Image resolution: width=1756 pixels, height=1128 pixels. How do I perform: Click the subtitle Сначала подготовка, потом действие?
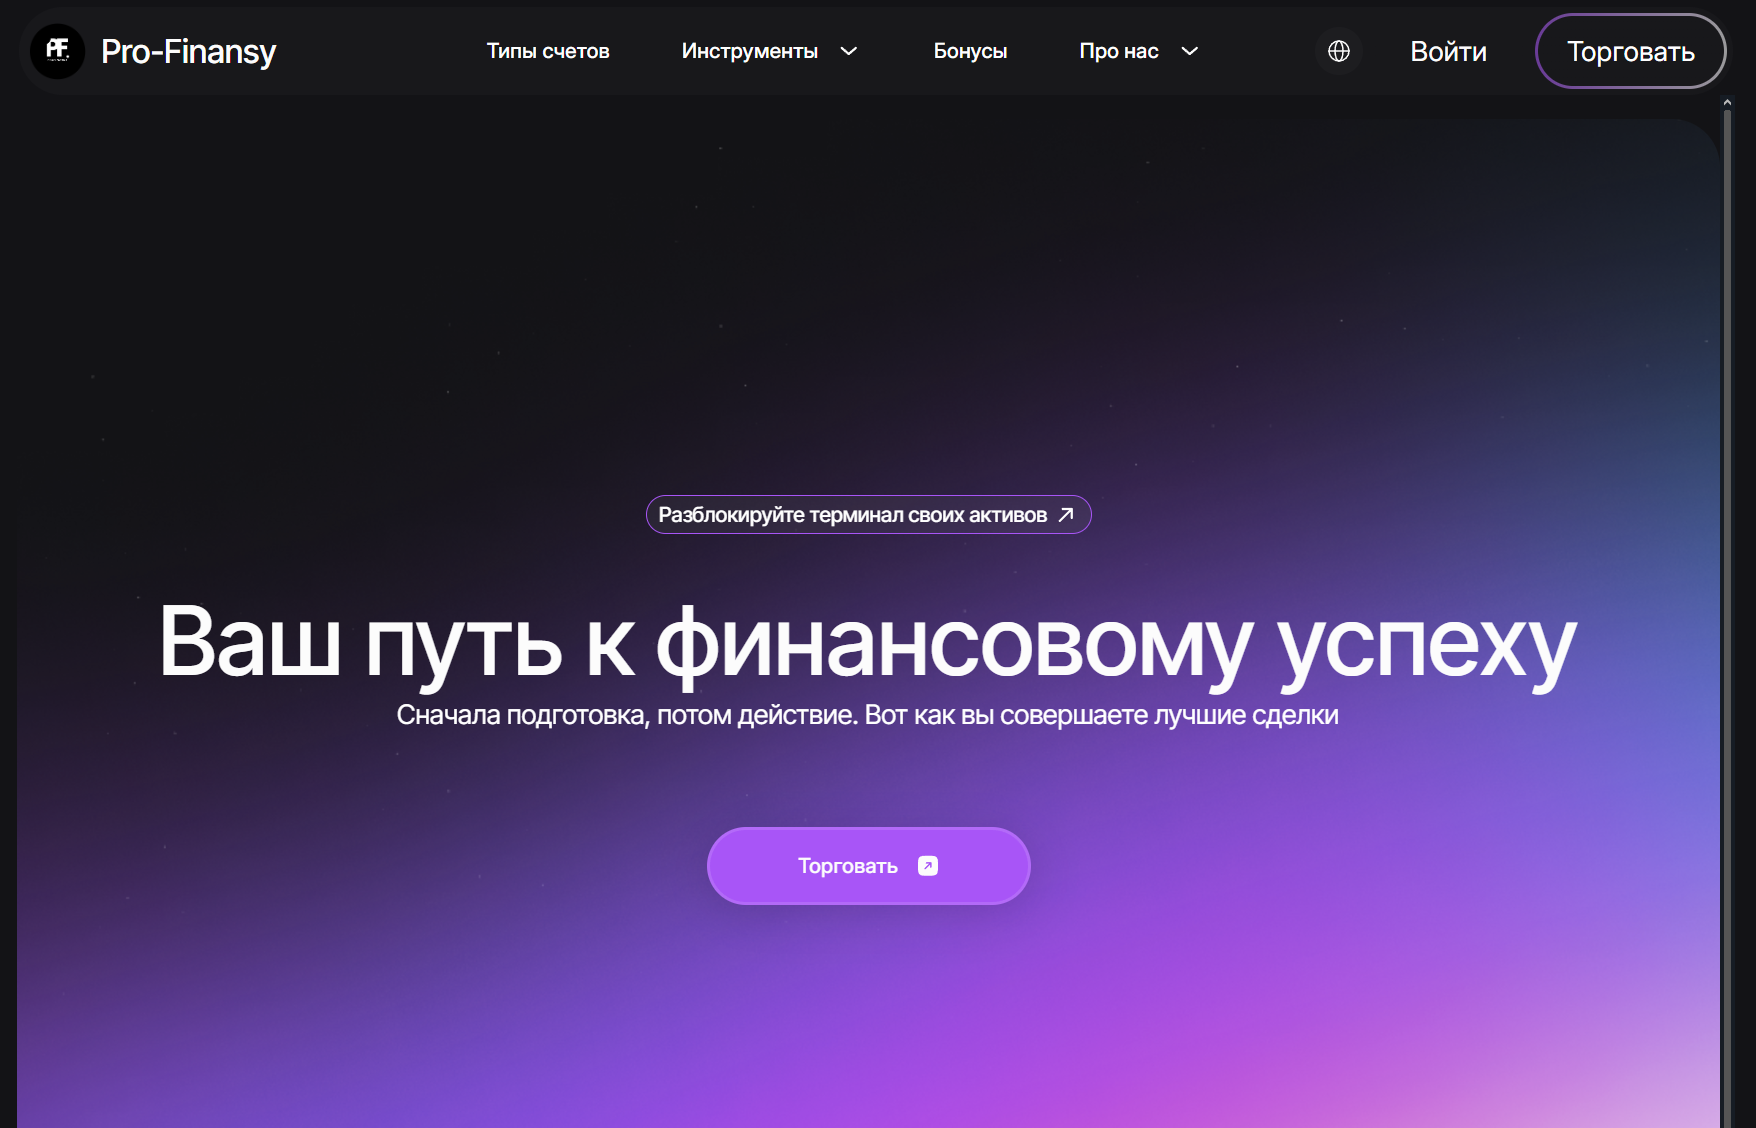[x=867, y=715]
